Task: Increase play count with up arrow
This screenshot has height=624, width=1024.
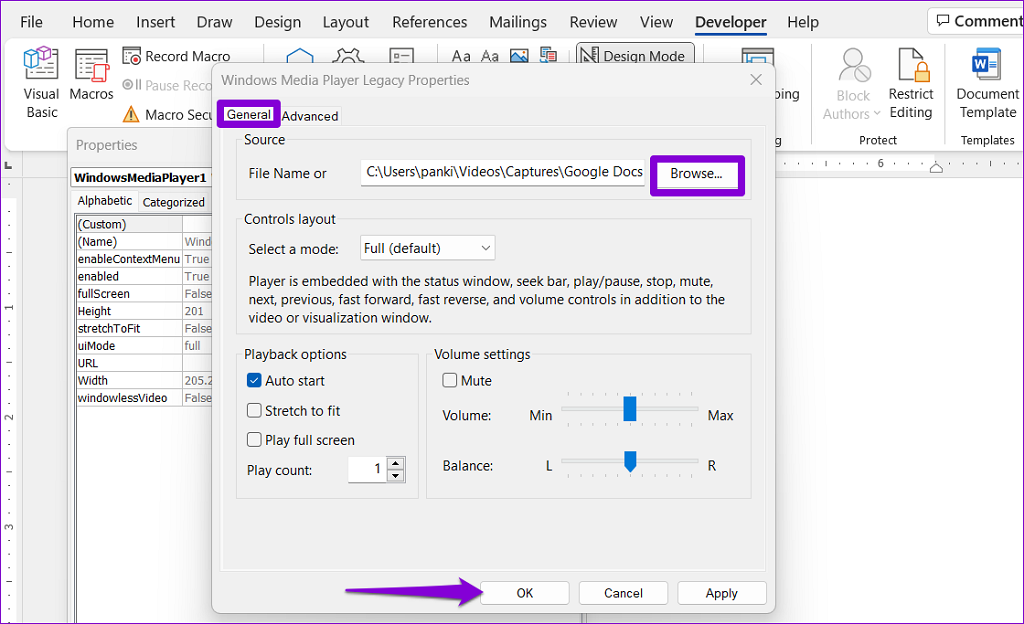Action: (x=396, y=463)
